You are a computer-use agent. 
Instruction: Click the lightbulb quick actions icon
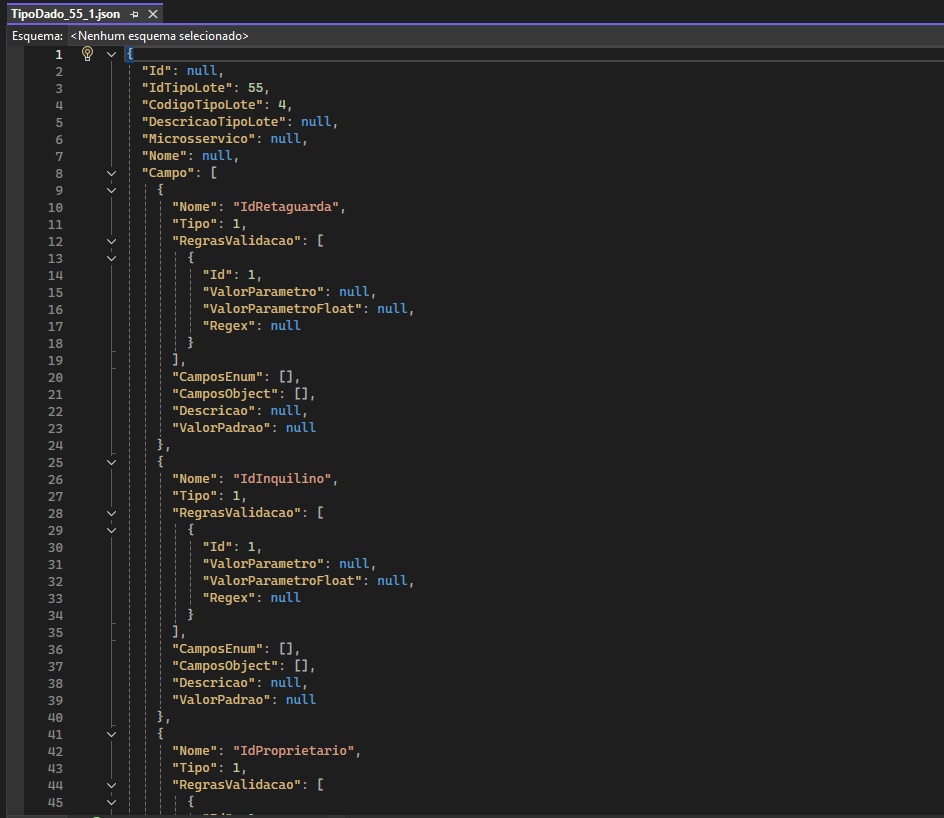[x=87, y=54]
